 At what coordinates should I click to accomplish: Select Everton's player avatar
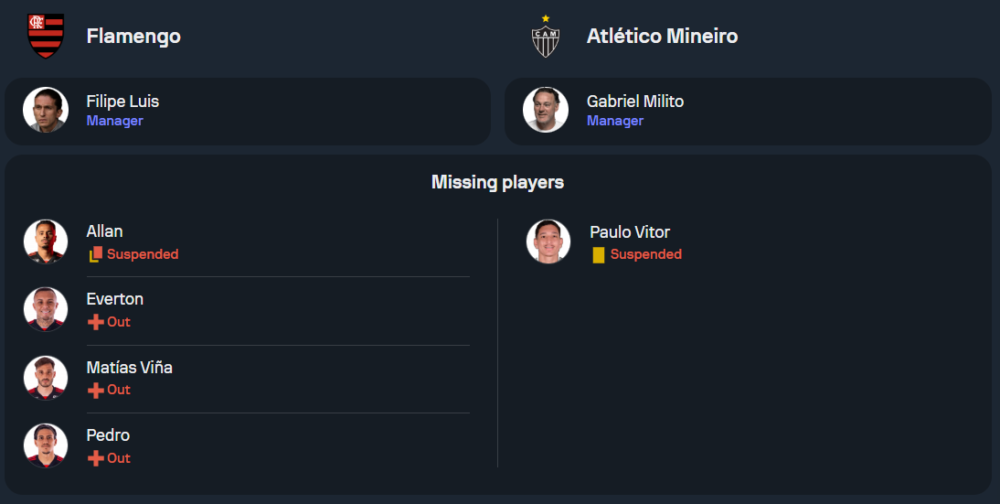pyautogui.click(x=46, y=309)
